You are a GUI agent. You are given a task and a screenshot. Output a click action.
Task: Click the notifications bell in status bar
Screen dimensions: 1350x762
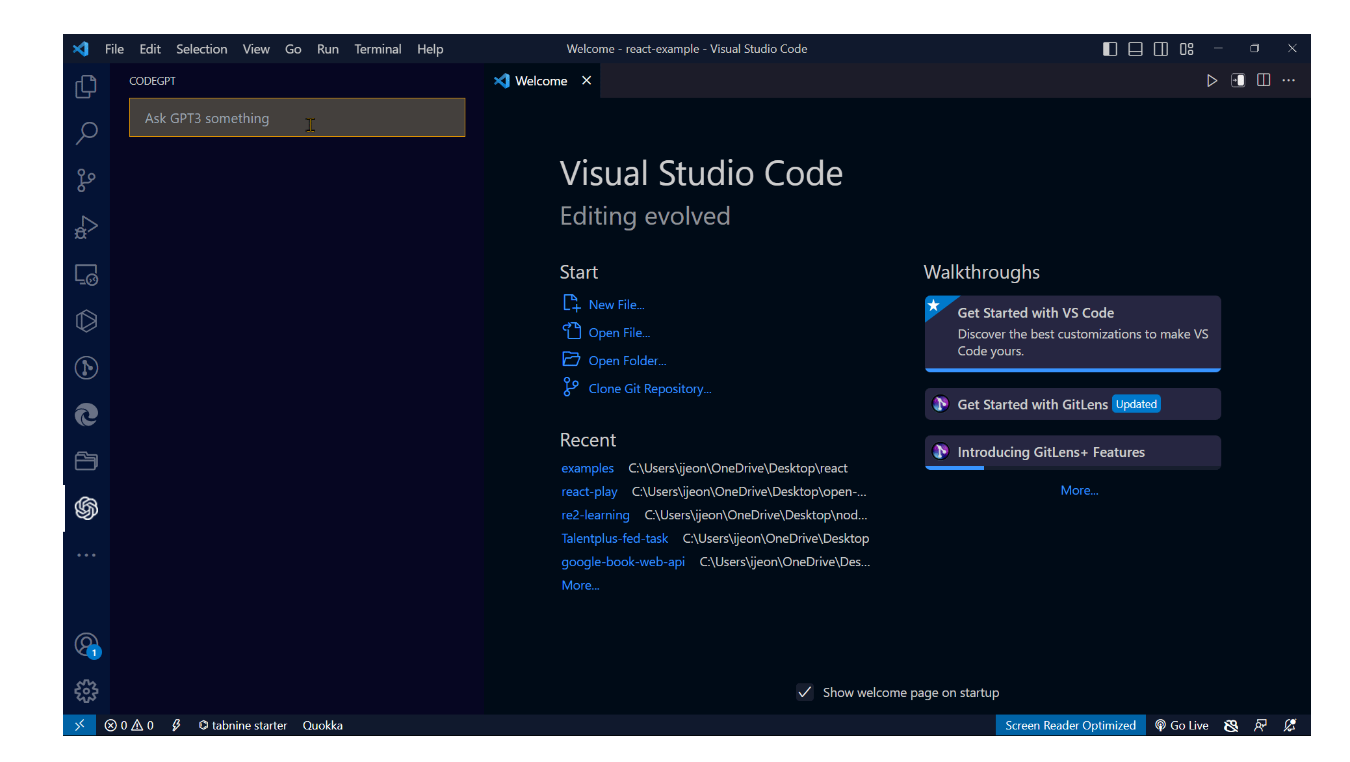[x=1290, y=725]
